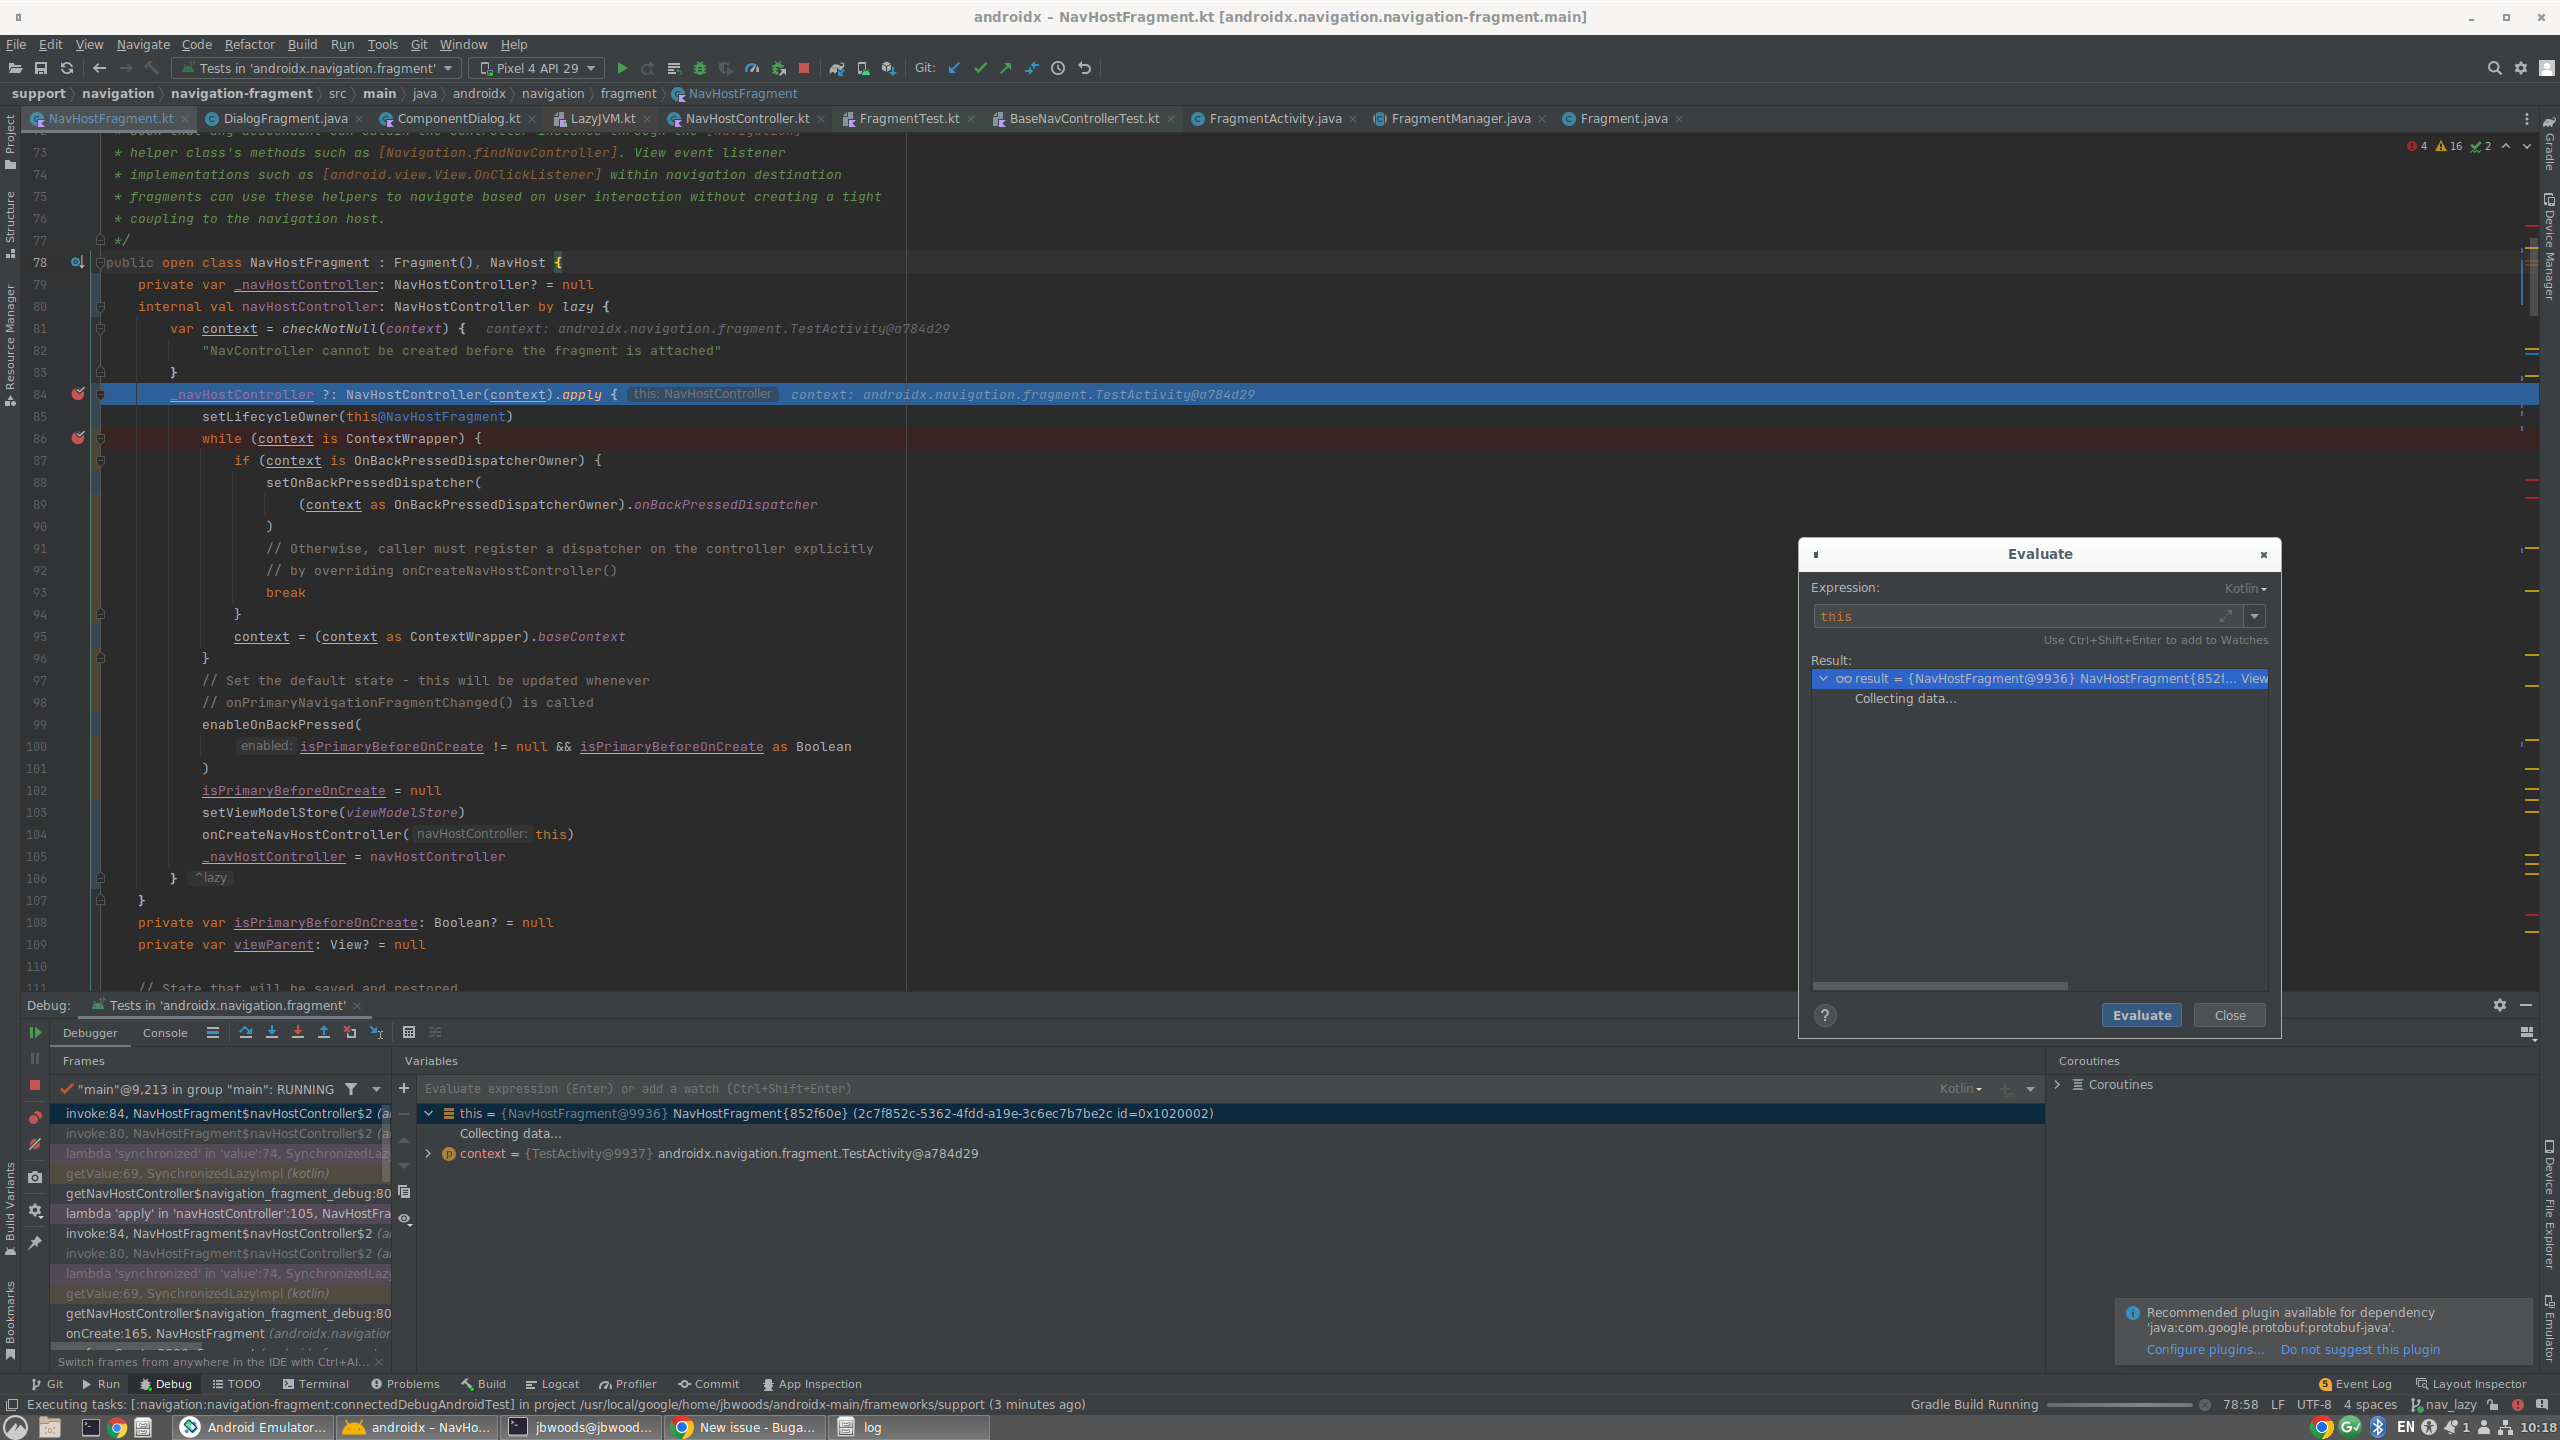Toggle Mute Breakpoints icon

(x=35, y=1144)
